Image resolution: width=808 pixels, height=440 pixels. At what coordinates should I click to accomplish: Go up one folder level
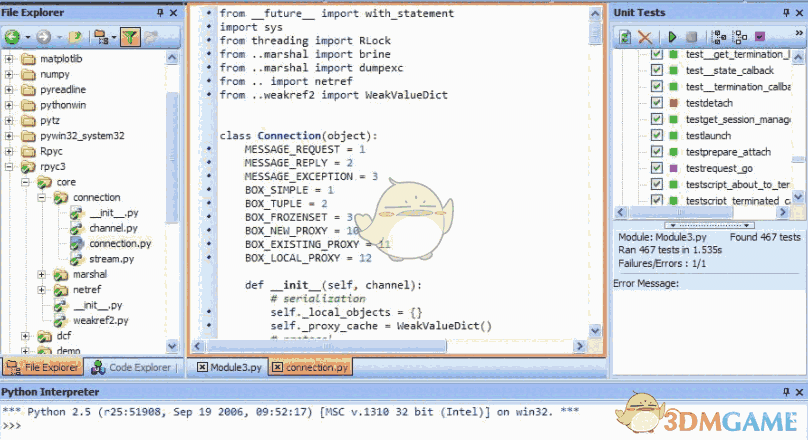point(75,37)
